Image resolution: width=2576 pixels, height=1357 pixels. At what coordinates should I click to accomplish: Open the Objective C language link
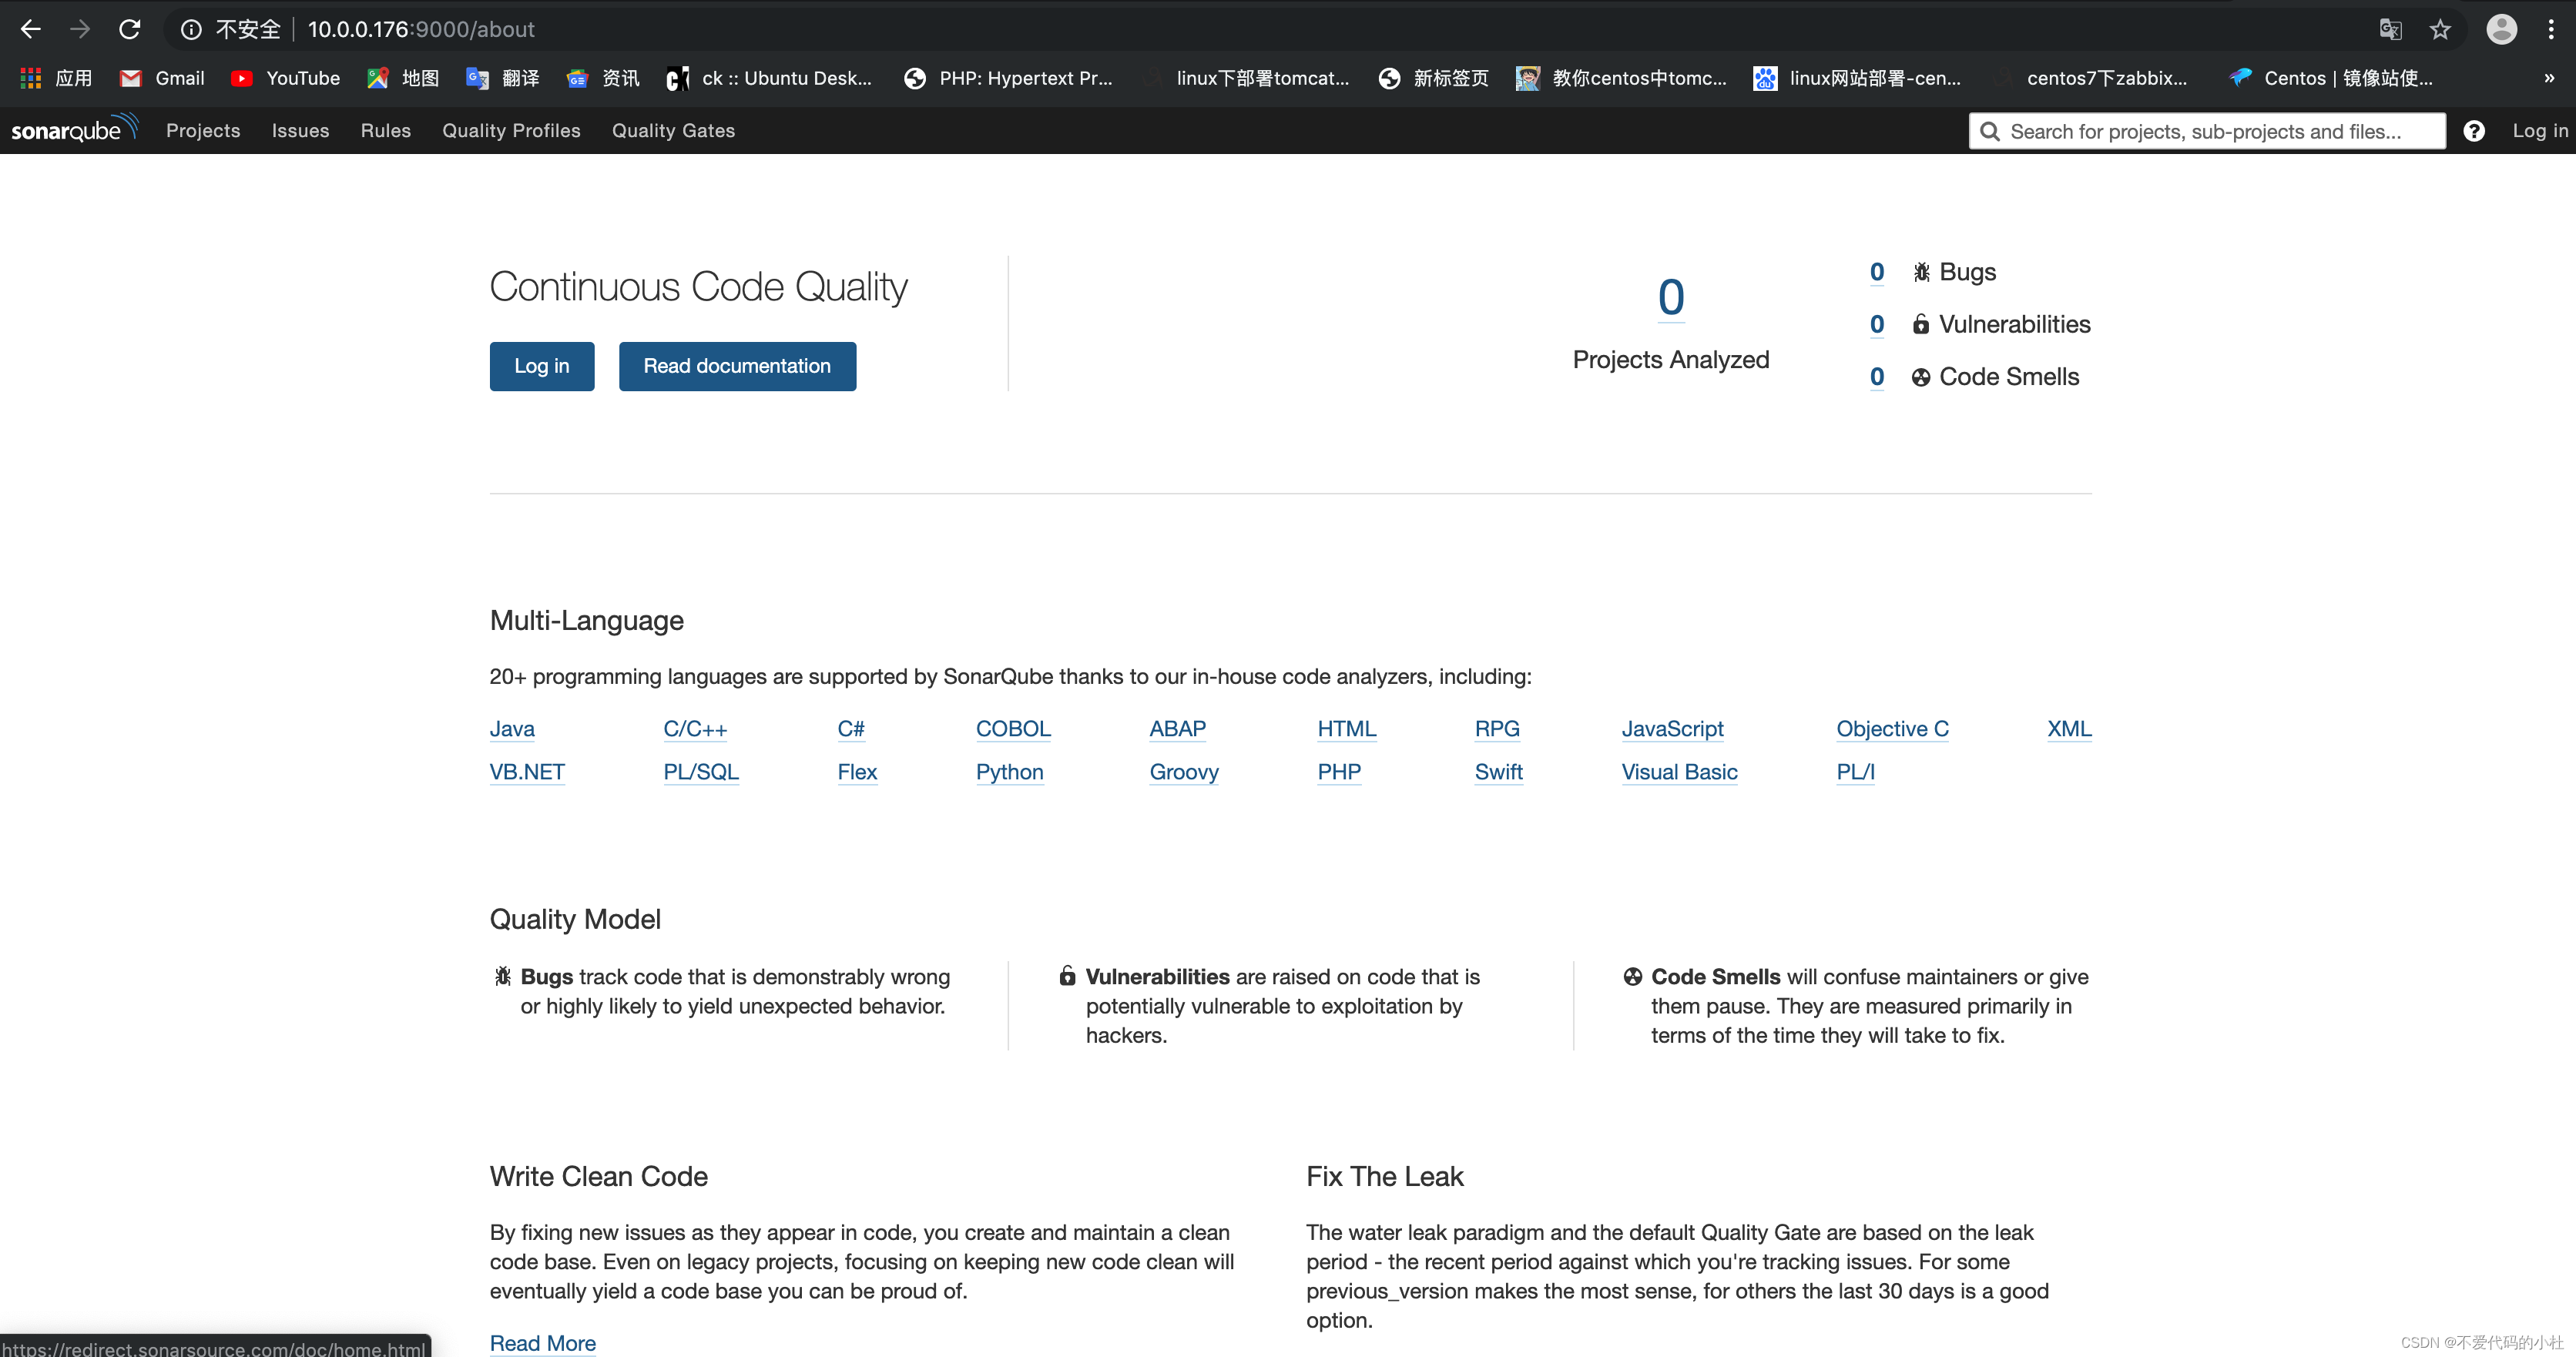pyautogui.click(x=1892, y=729)
